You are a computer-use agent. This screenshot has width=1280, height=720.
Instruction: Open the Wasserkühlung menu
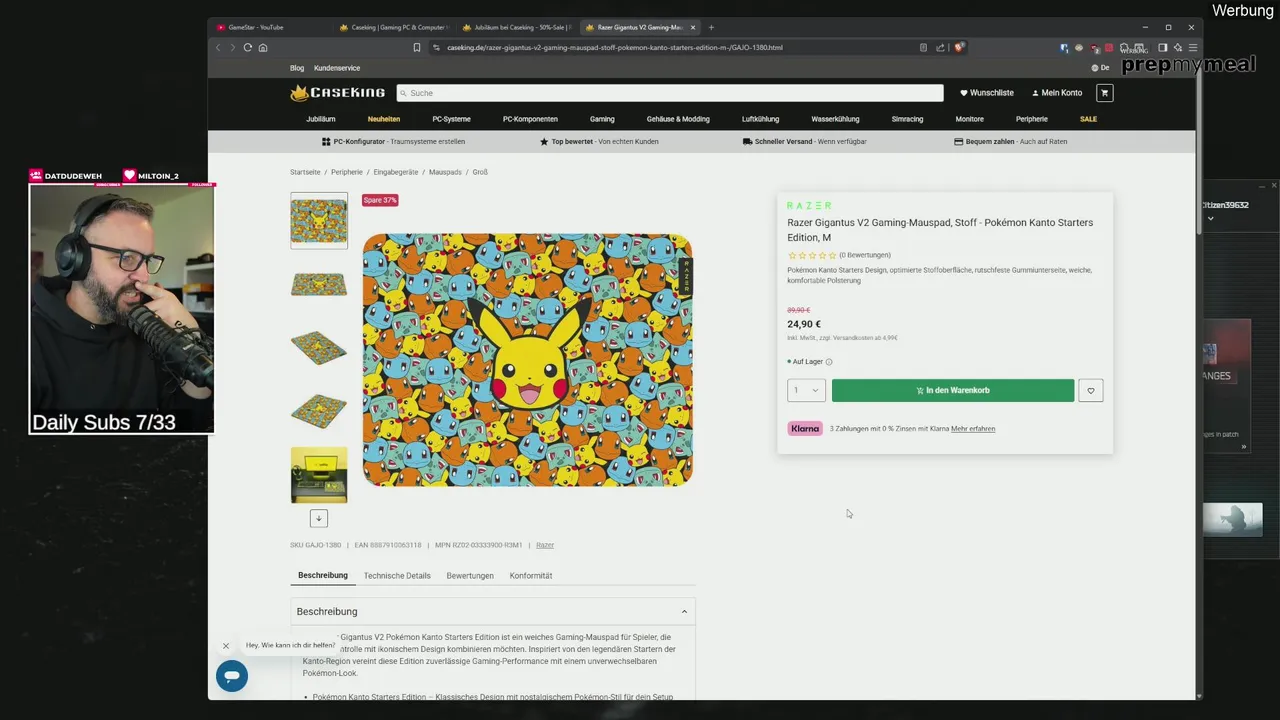pos(835,119)
